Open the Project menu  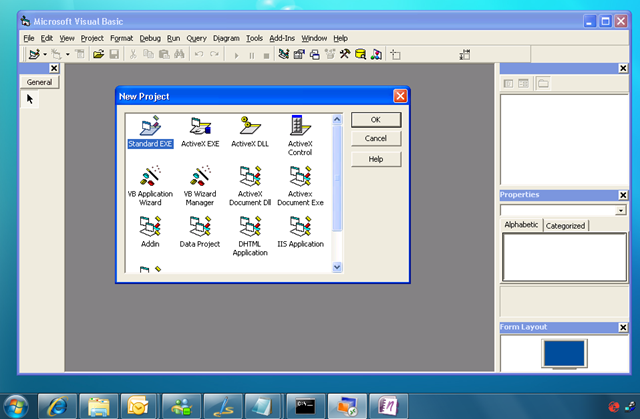click(x=92, y=38)
